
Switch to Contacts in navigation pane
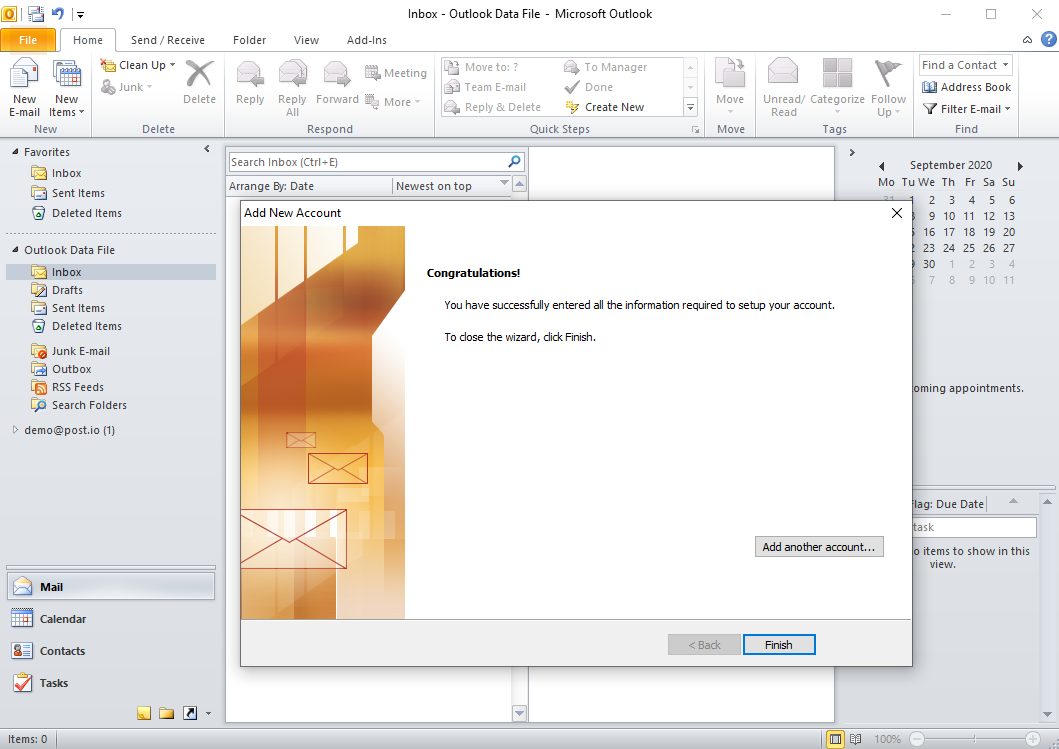click(x=111, y=651)
